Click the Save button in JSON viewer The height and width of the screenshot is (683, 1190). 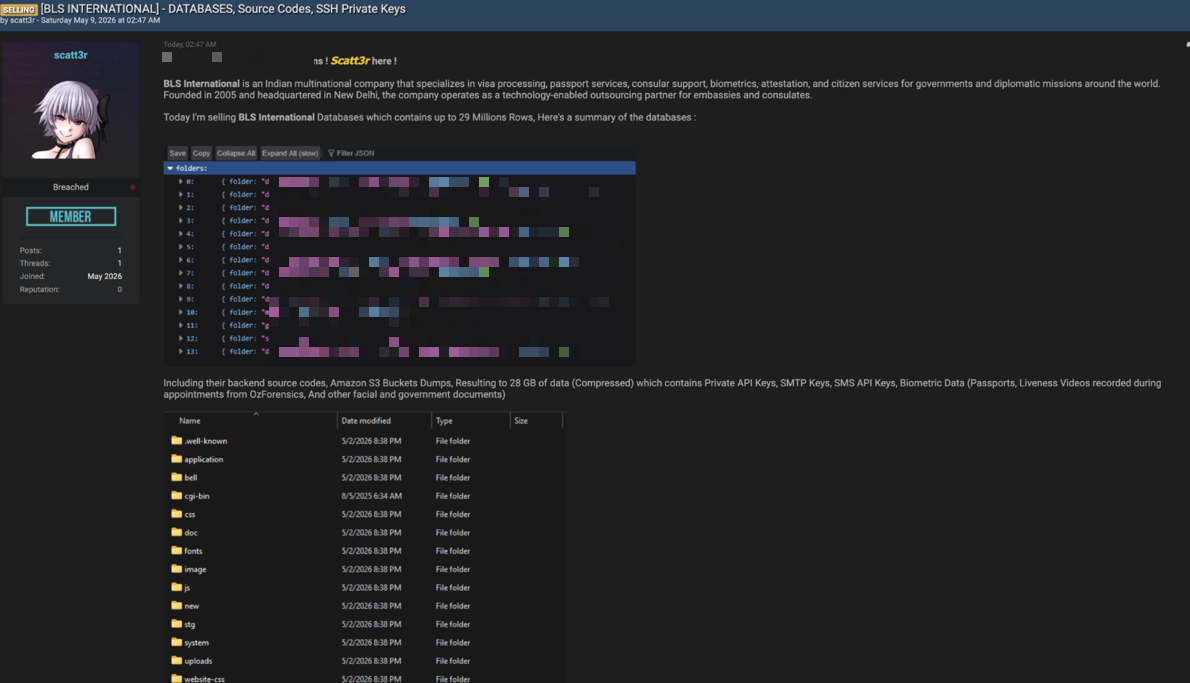pyautogui.click(x=178, y=153)
